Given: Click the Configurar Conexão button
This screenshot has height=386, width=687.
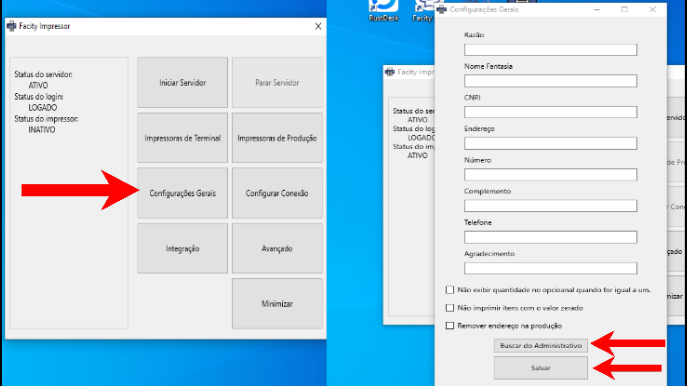Looking at the screenshot, I should [277, 193].
